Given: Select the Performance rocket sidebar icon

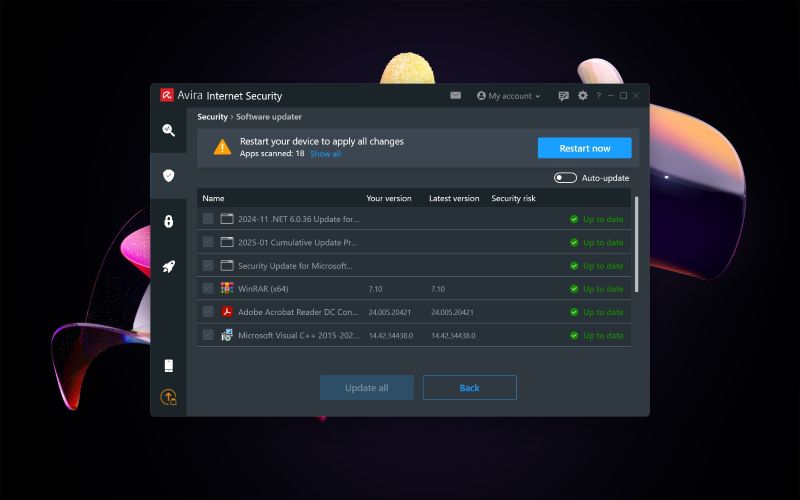Looking at the screenshot, I should tap(168, 266).
